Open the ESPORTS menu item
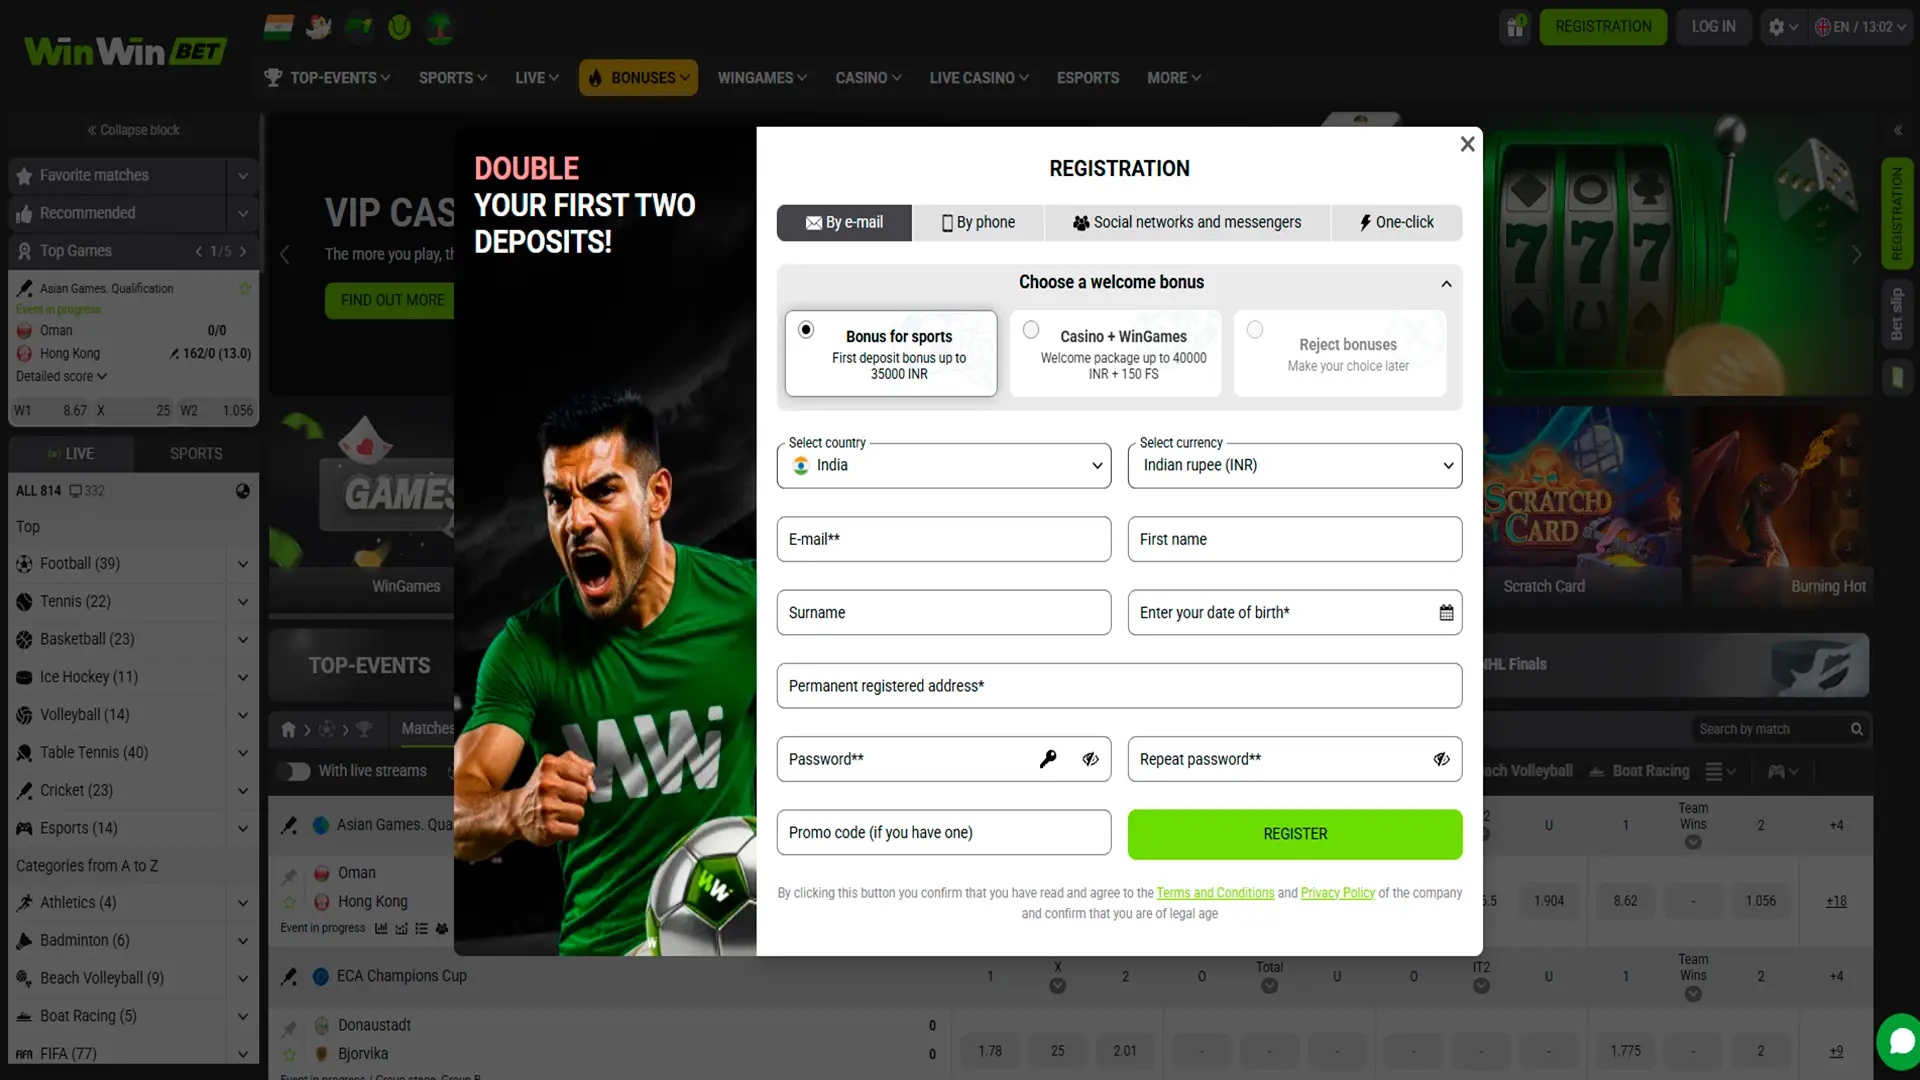The image size is (1920, 1080). click(1088, 78)
